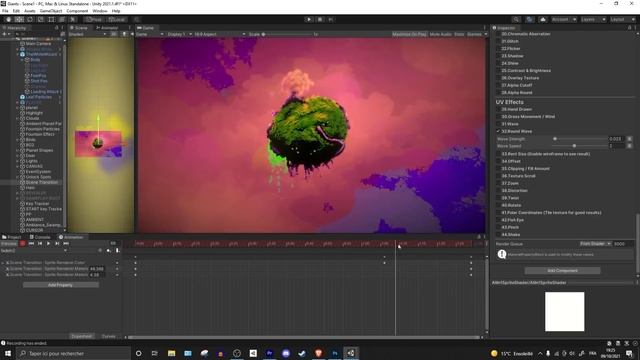This screenshot has width=640, height=360.
Task: Toggle the 32.Round Wave checkbox
Action: (x=498, y=131)
